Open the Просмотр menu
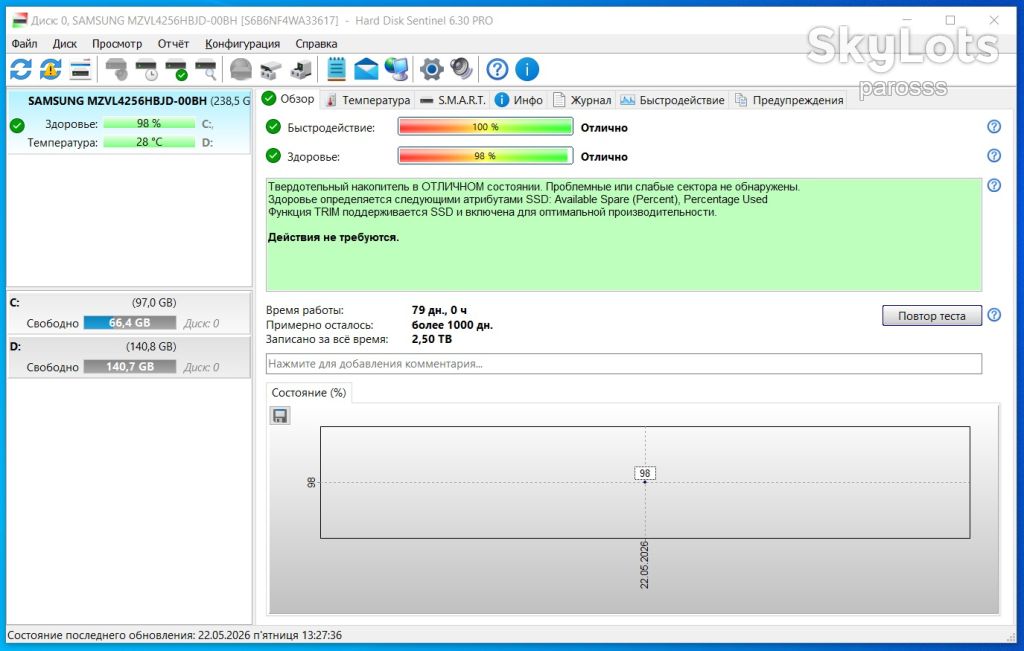Screen dimensions: 1024x651 pos(117,44)
